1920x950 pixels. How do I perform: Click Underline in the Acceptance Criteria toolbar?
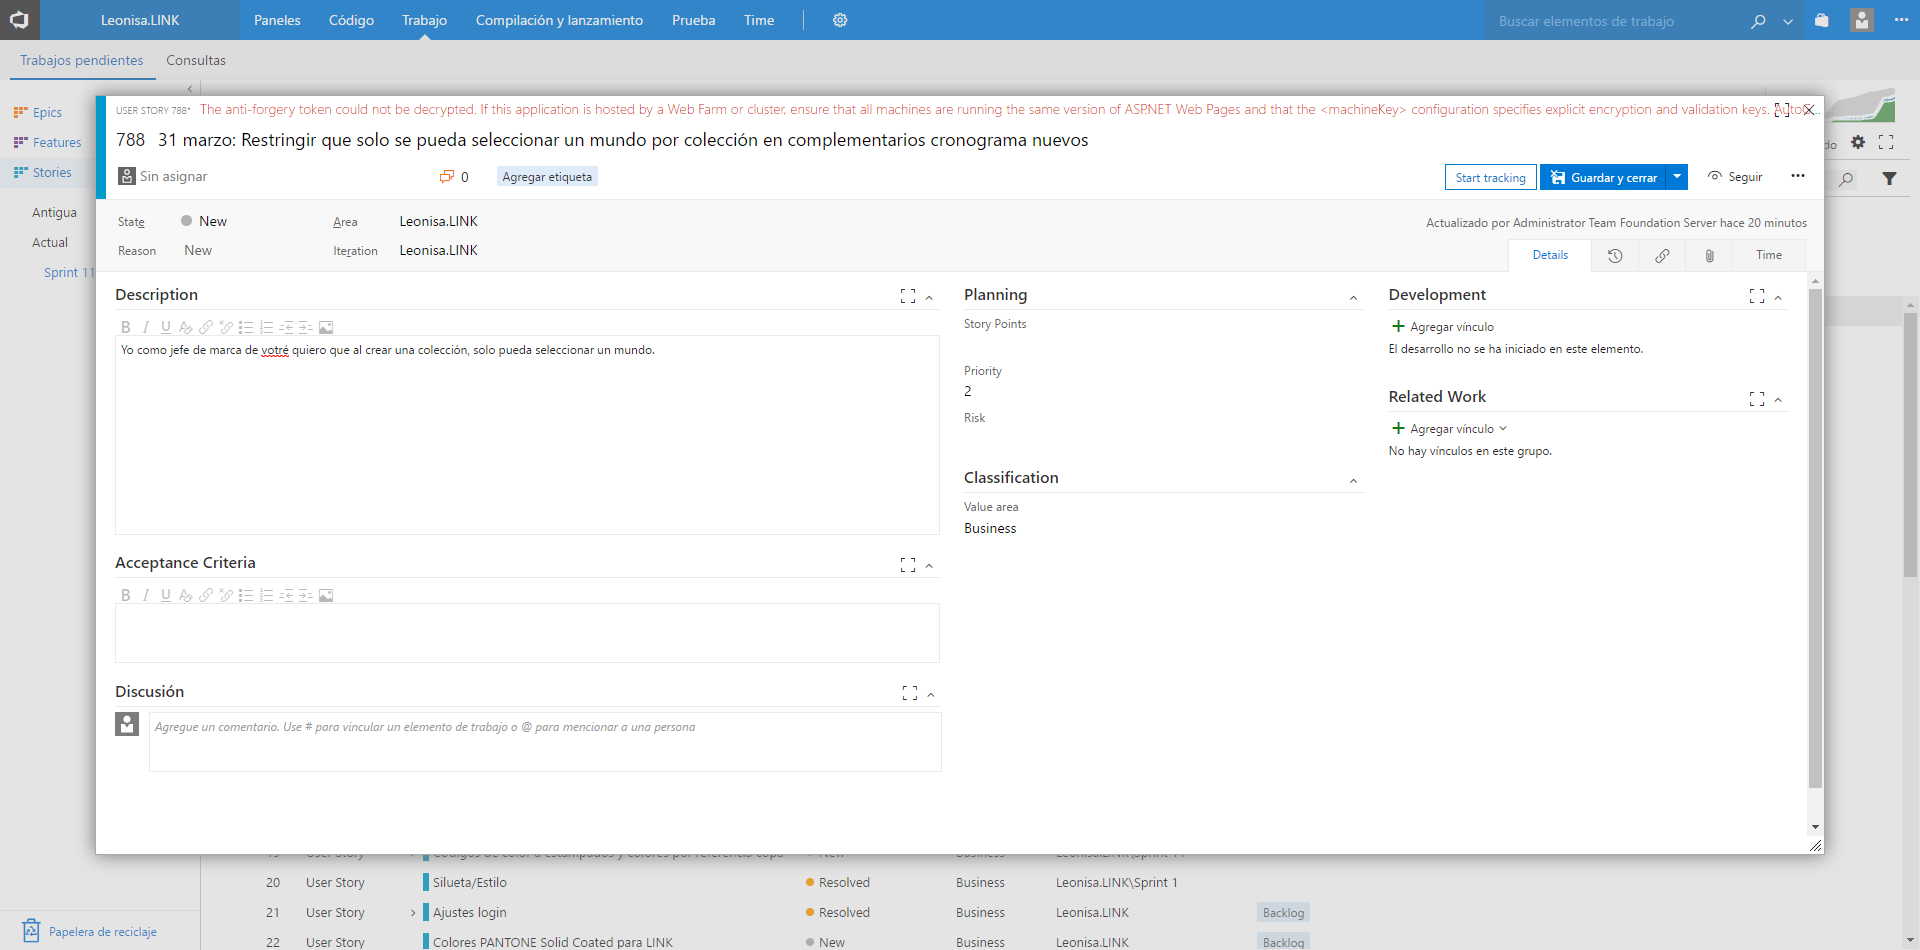point(166,595)
